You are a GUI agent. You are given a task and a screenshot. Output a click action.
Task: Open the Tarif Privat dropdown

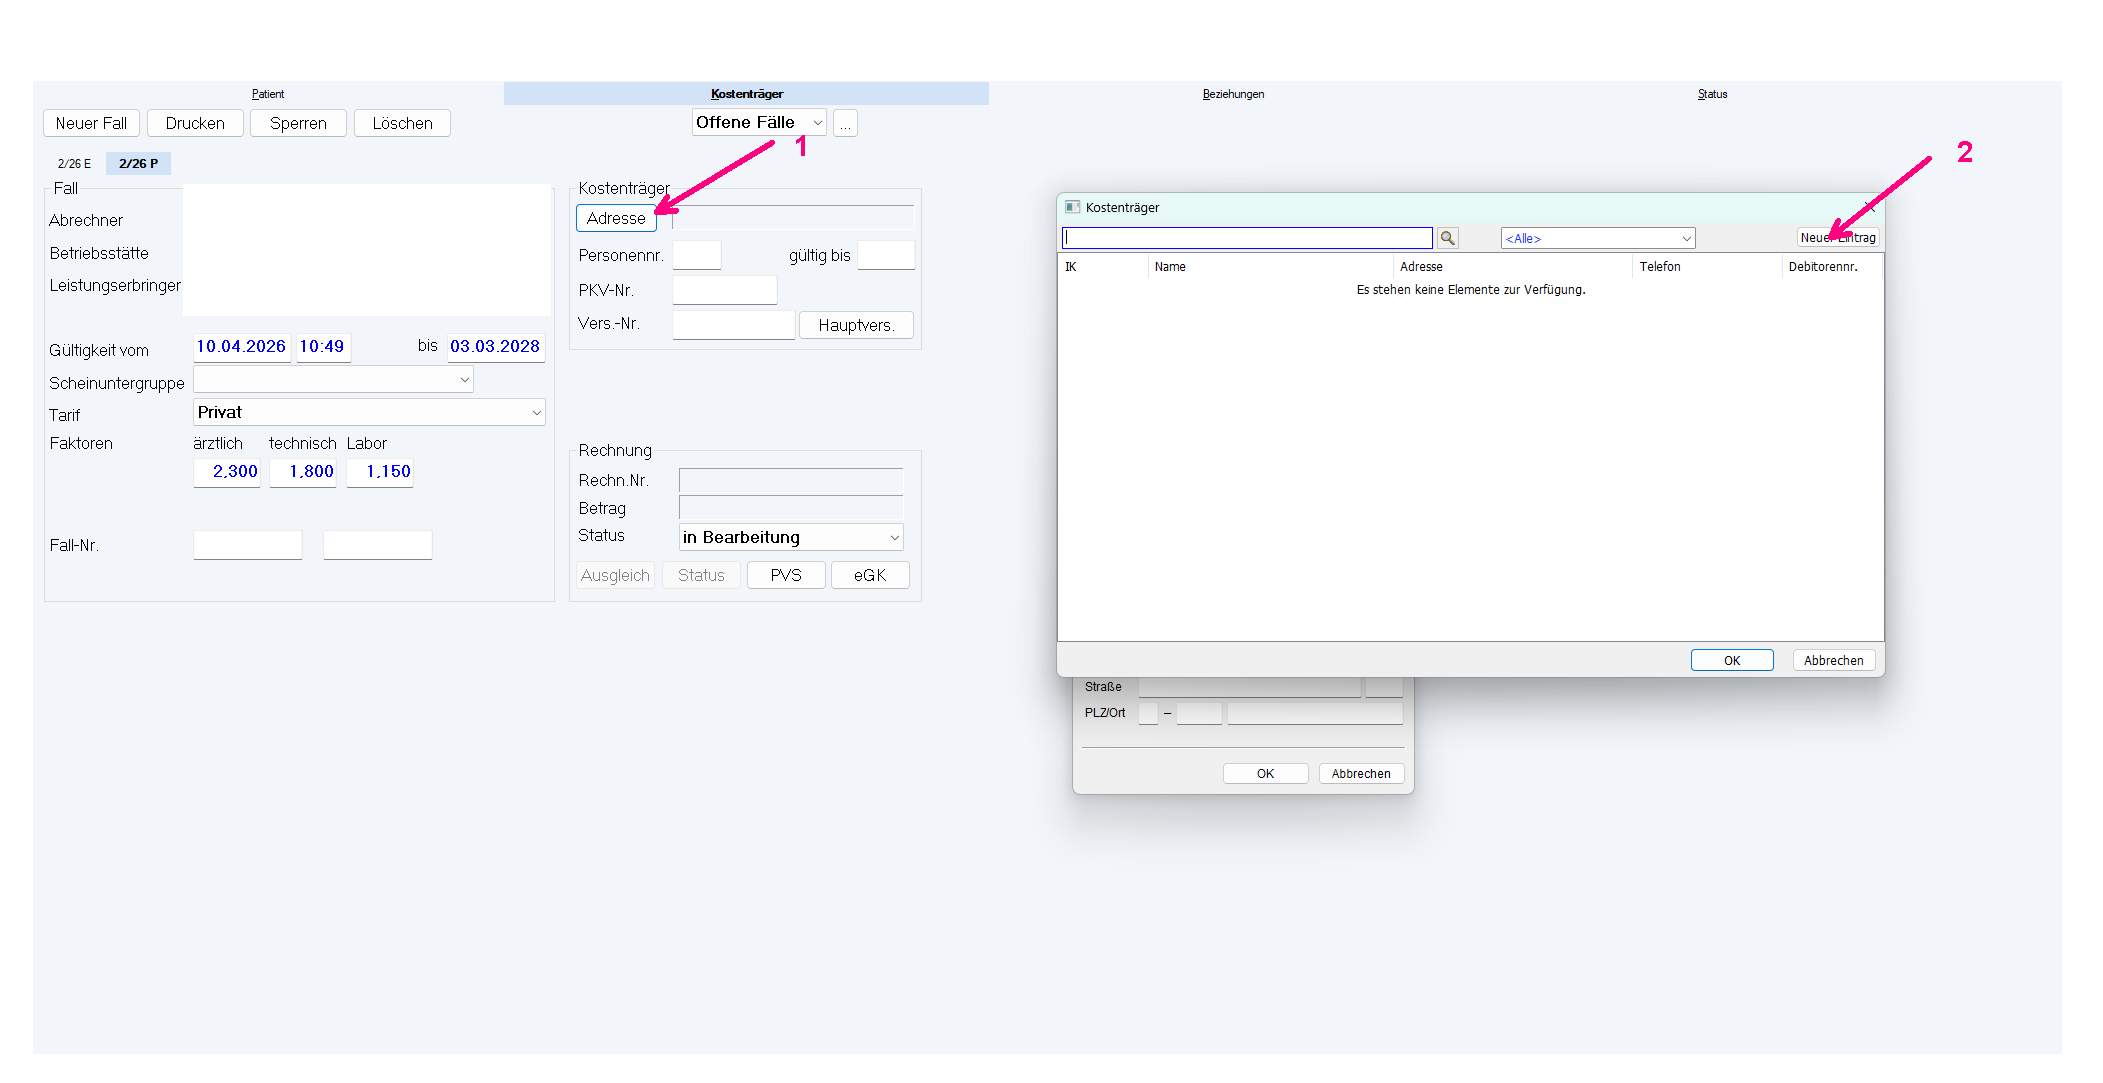369,412
